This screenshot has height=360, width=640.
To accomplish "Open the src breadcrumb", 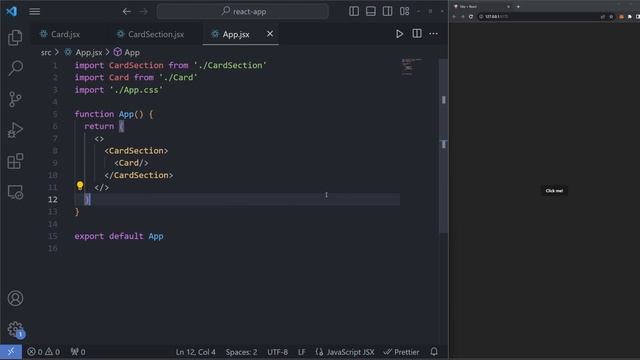I will (46, 52).
